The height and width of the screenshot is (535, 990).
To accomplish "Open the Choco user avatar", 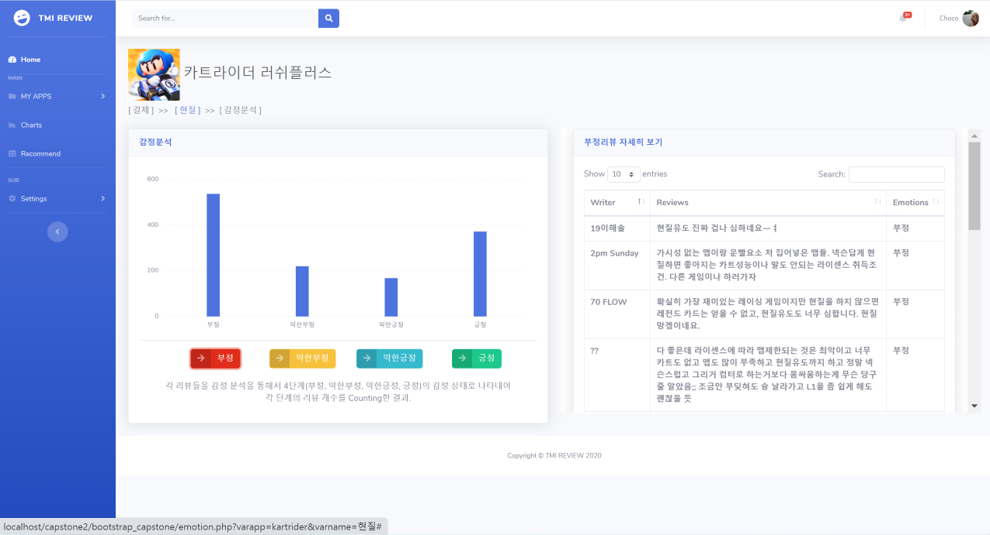I will pyautogui.click(x=970, y=18).
